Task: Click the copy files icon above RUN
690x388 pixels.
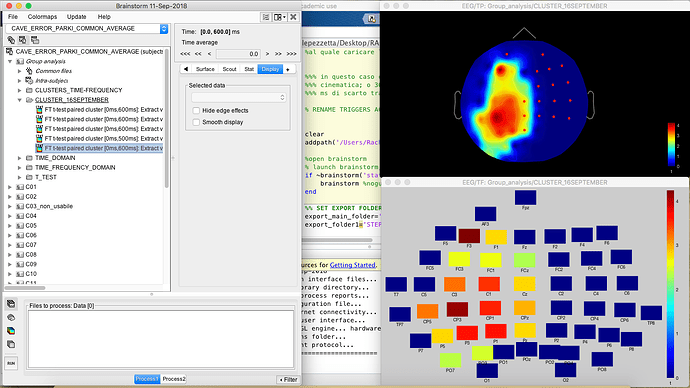Action: pos(11,344)
